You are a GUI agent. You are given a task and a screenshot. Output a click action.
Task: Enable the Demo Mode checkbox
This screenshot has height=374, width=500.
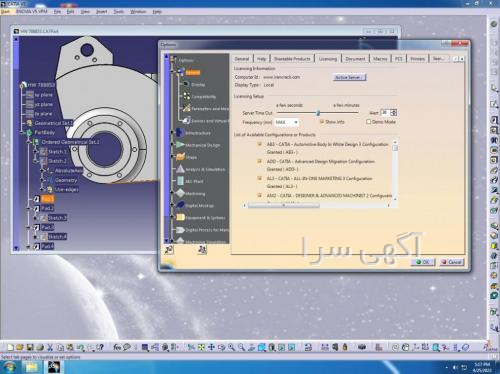click(x=368, y=122)
